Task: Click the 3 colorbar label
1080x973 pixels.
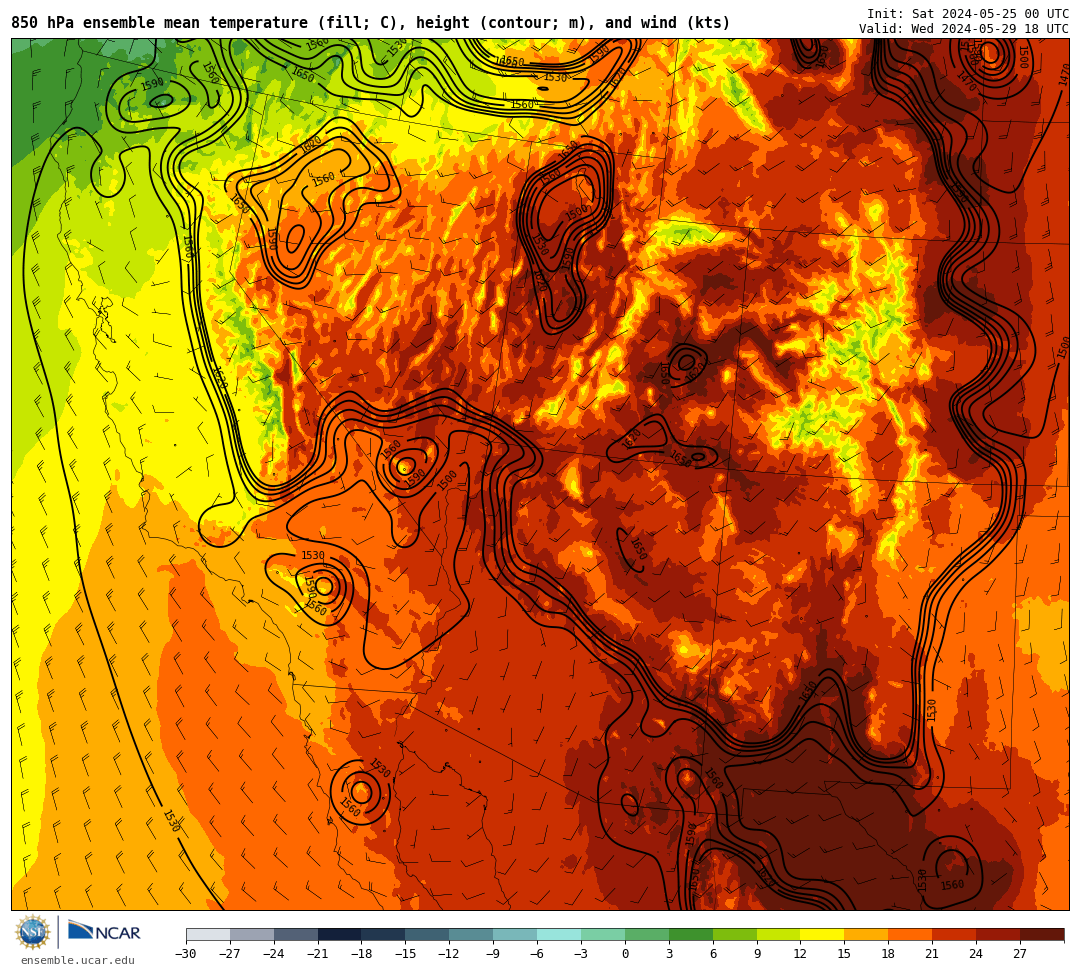Action: (669, 954)
